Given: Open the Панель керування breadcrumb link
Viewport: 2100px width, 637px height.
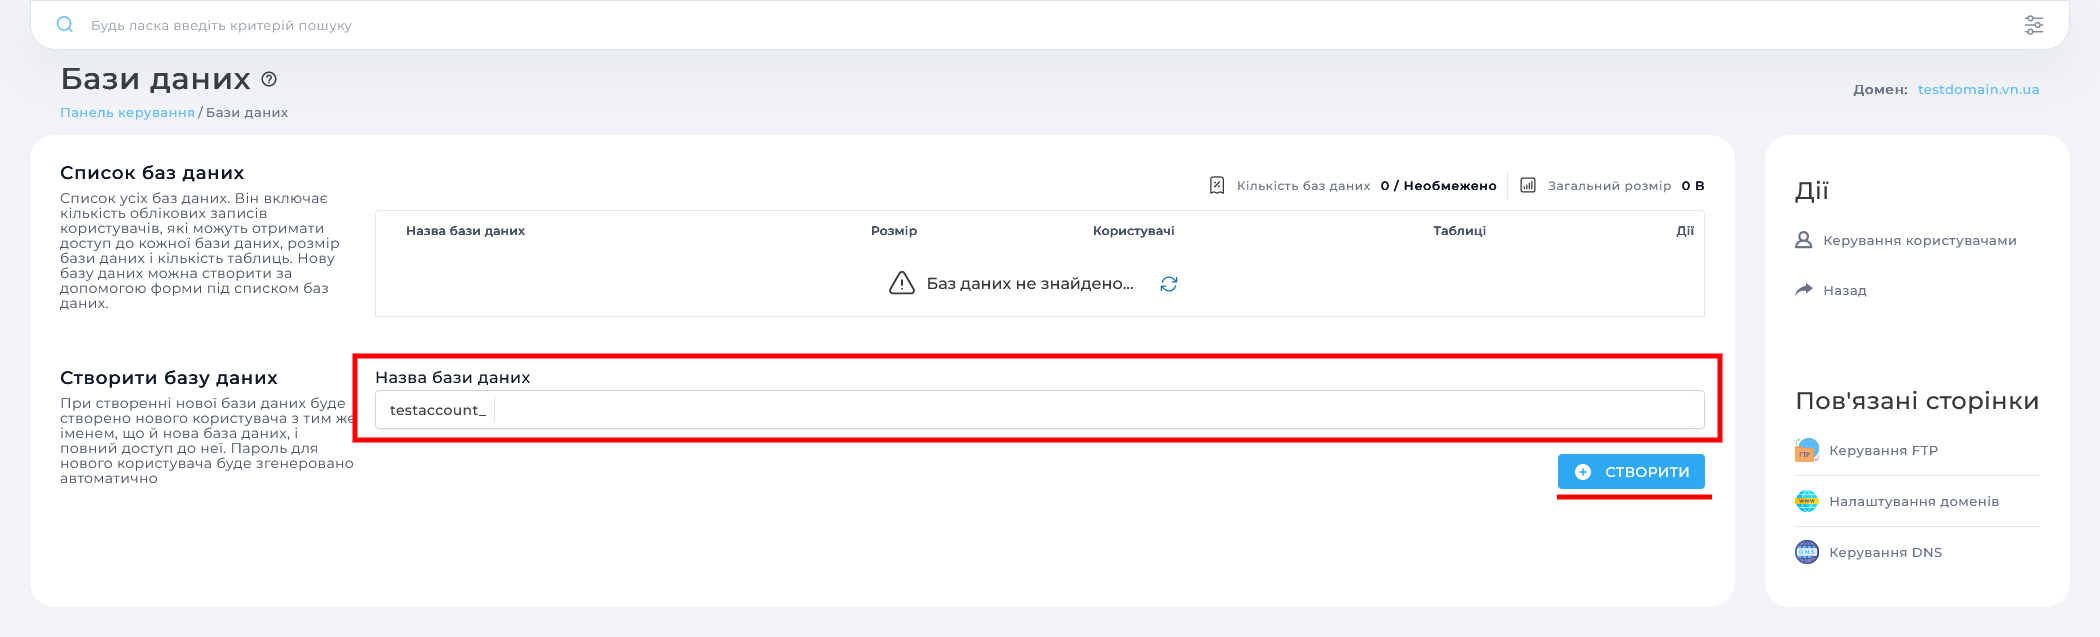Looking at the screenshot, I should tap(127, 112).
